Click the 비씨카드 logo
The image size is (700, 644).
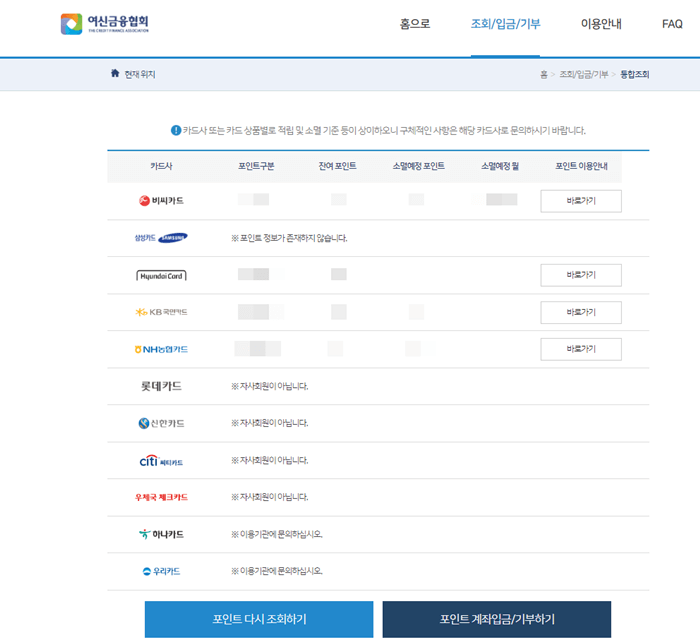[161, 201]
